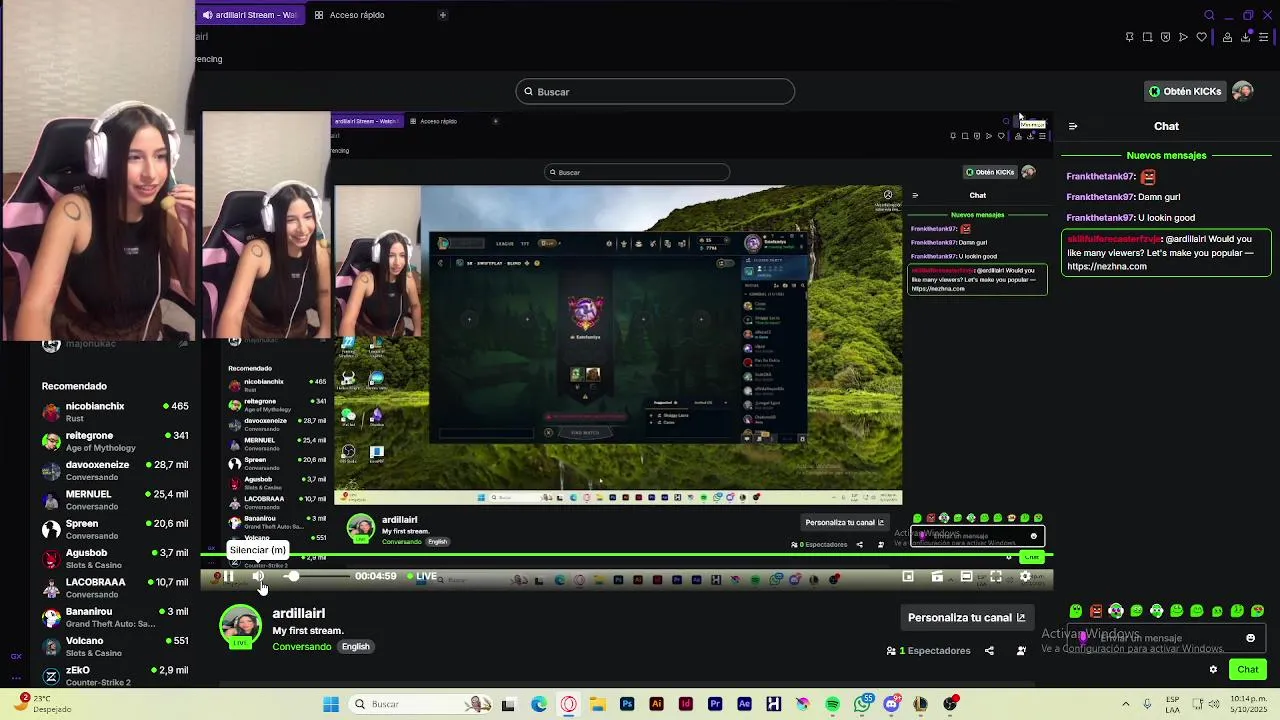Open davooxeneize recommended channel
This screenshot has width=1280, height=720.
pyautogui.click(x=115, y=470)
